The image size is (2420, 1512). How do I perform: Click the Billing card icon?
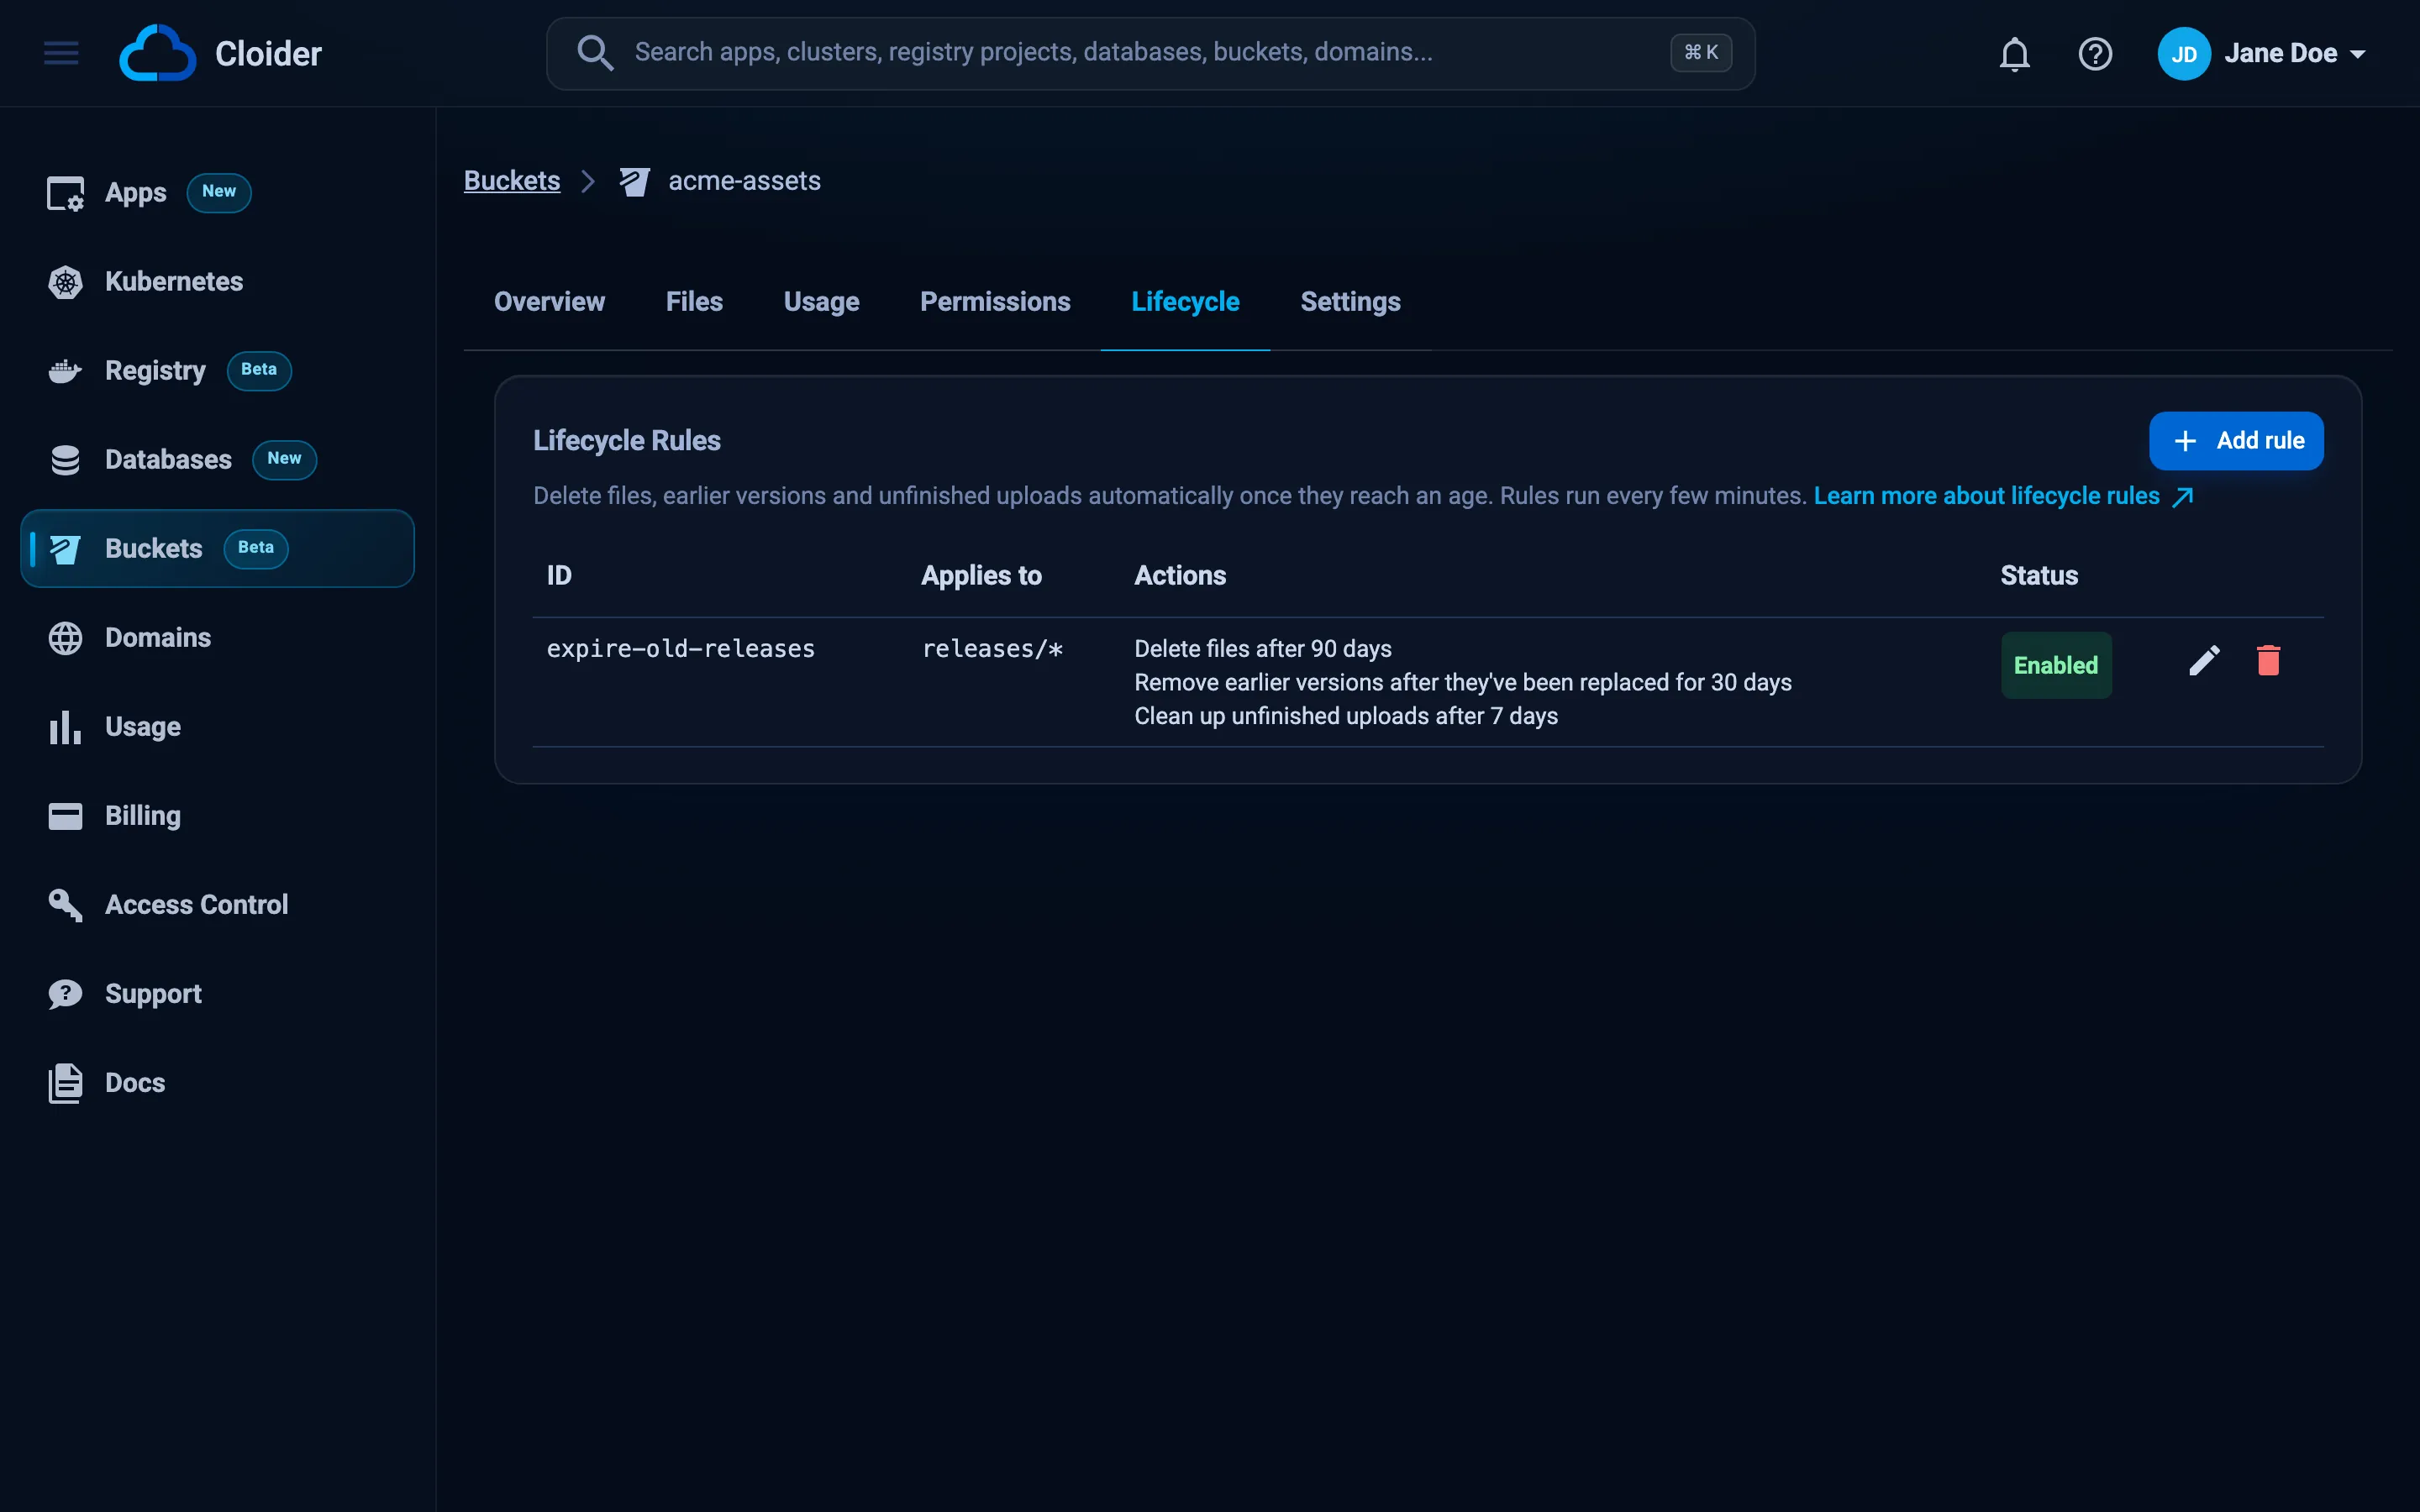[66, 816]
